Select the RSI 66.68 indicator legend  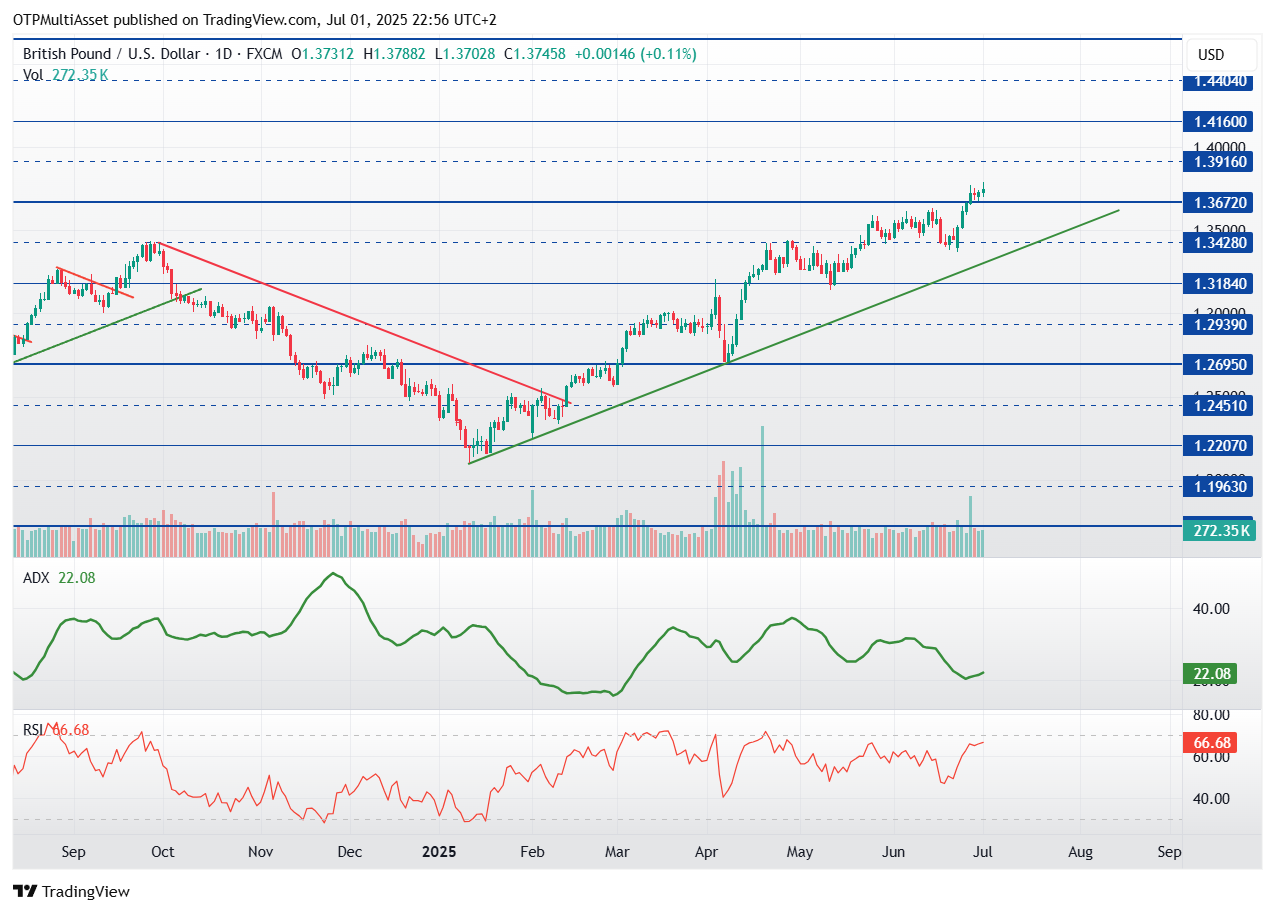point(57,730)
